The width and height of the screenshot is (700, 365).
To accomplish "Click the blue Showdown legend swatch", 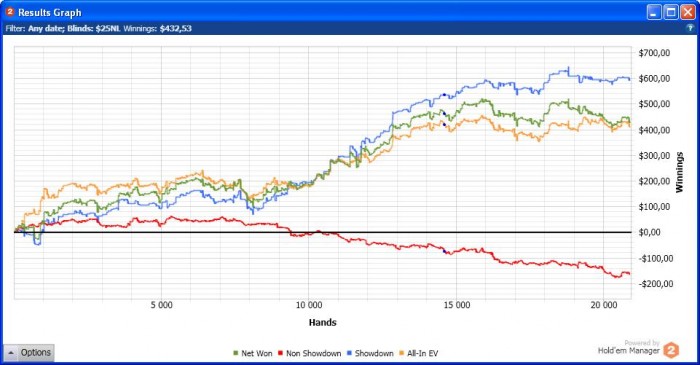I will [349, 353].
